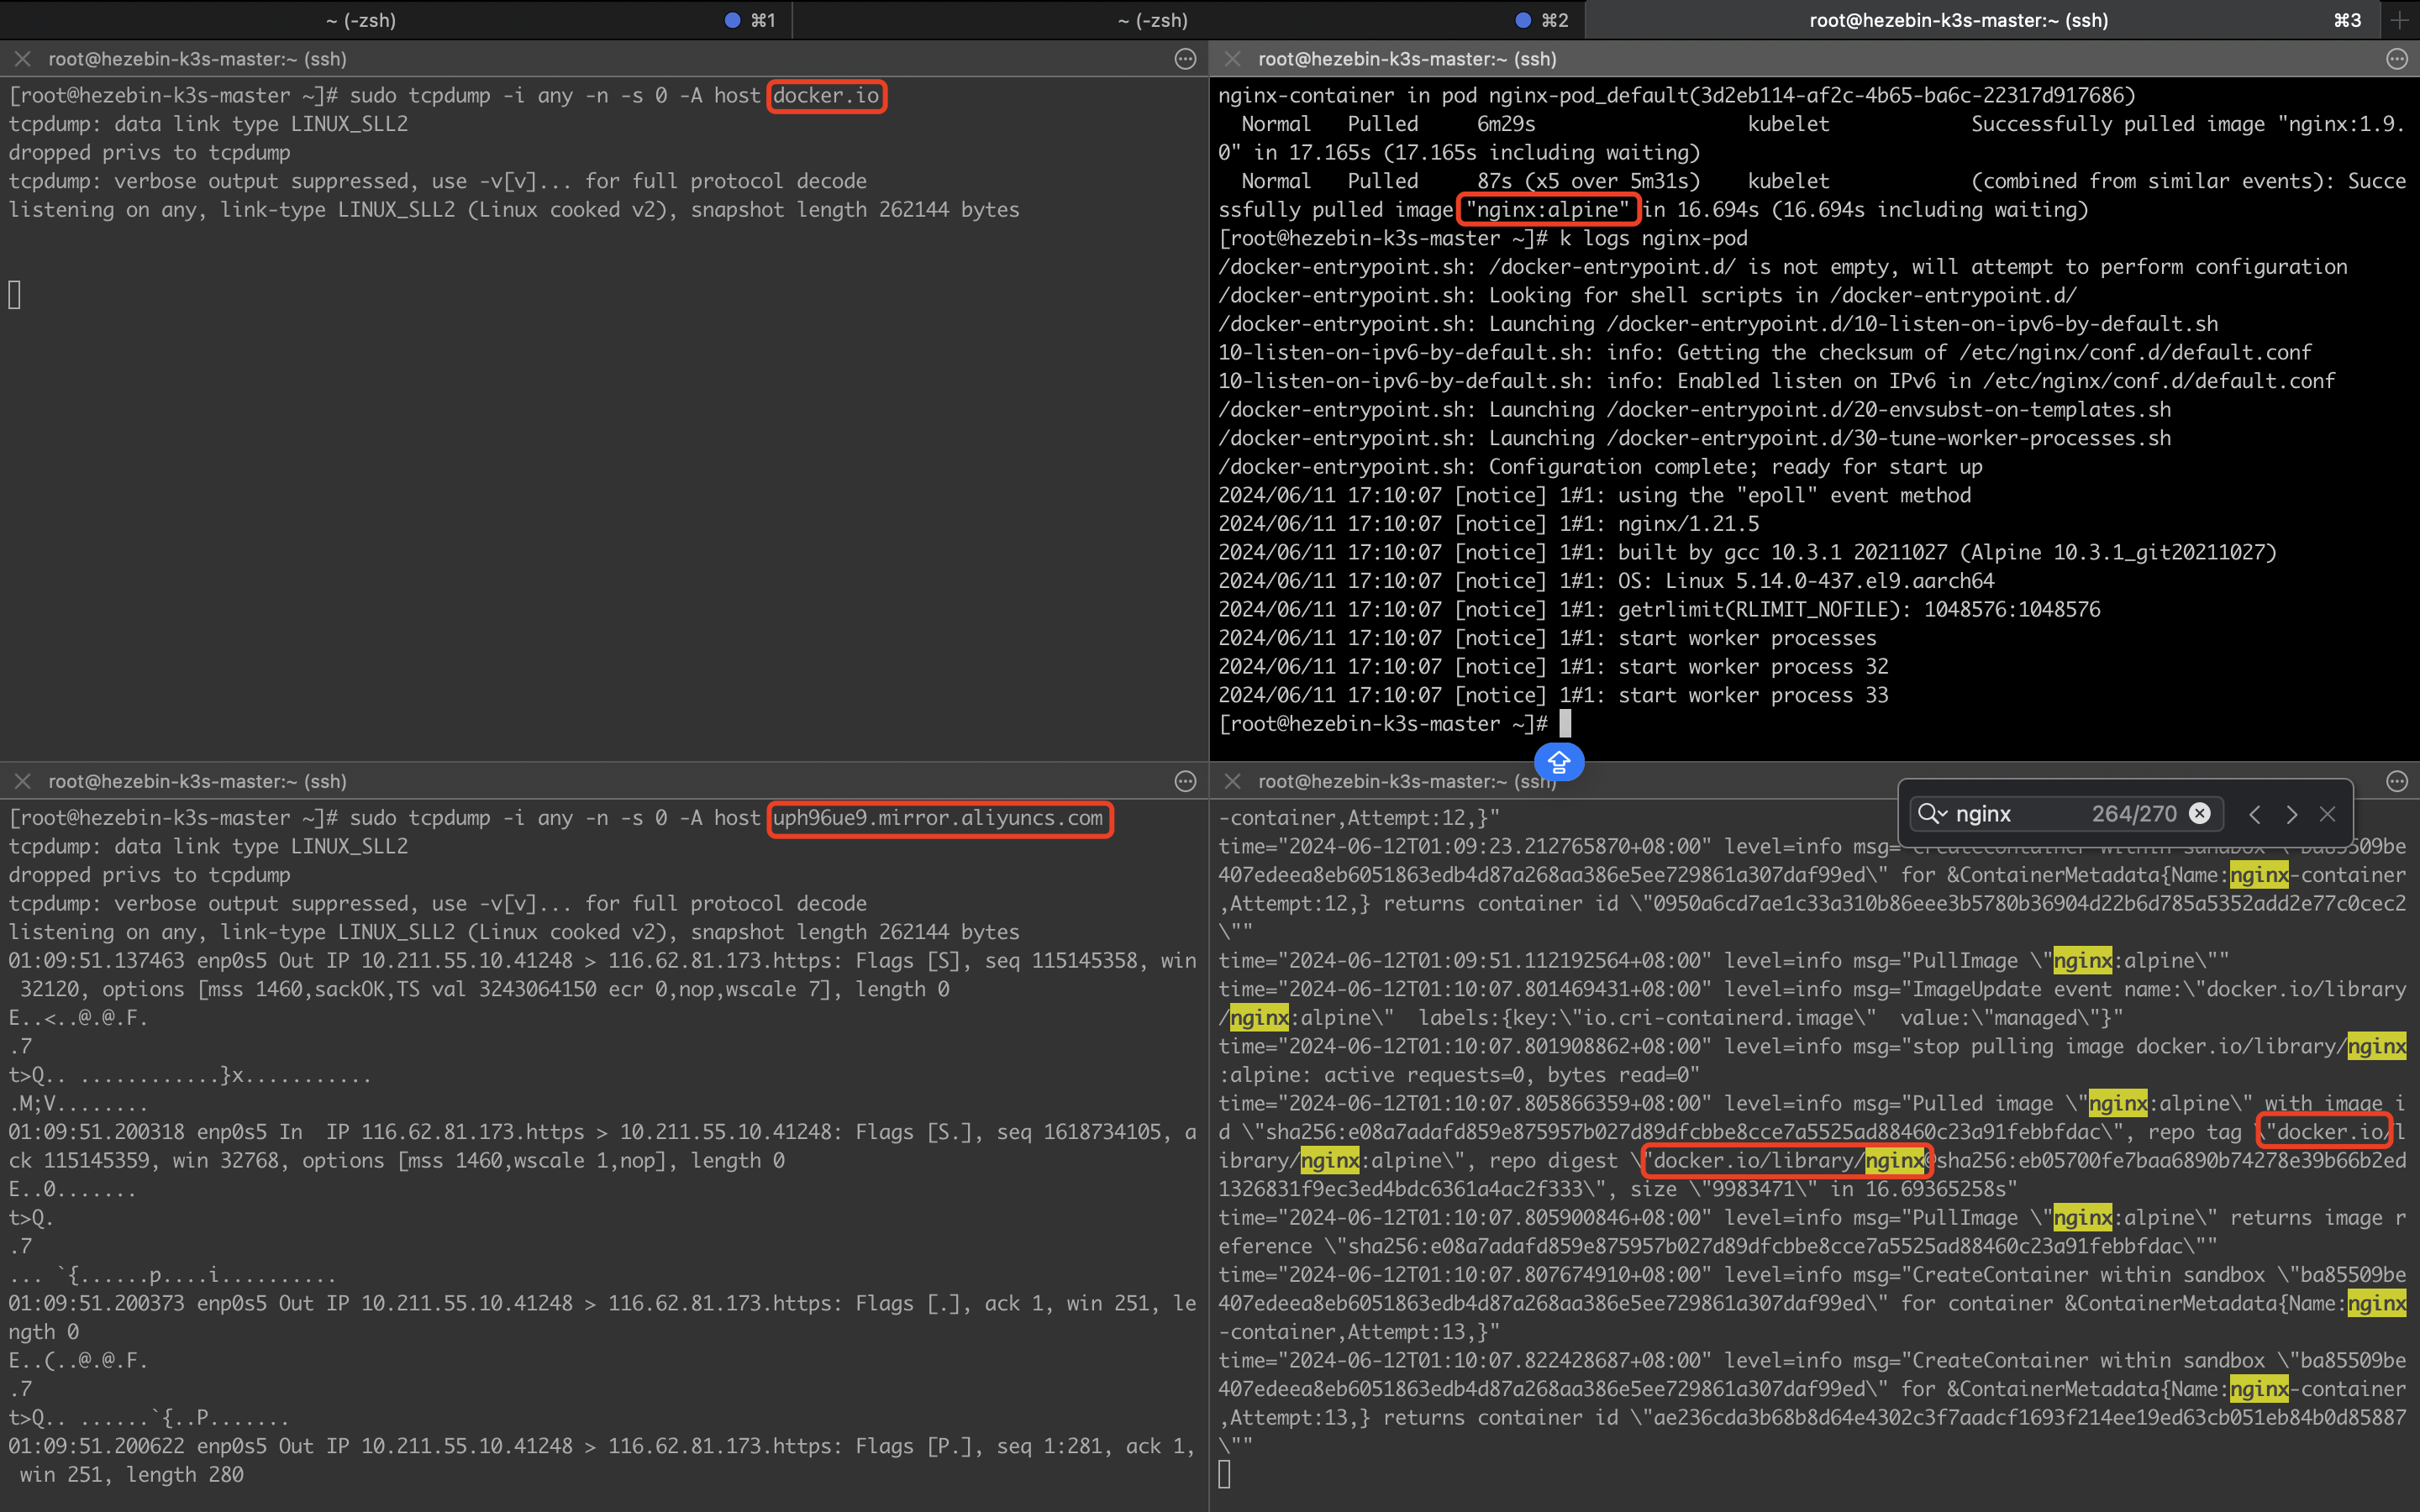Select the root@hezebin-k3s-master ssh tab
Screen dimensions: 2420x1512
[1958, 20]
